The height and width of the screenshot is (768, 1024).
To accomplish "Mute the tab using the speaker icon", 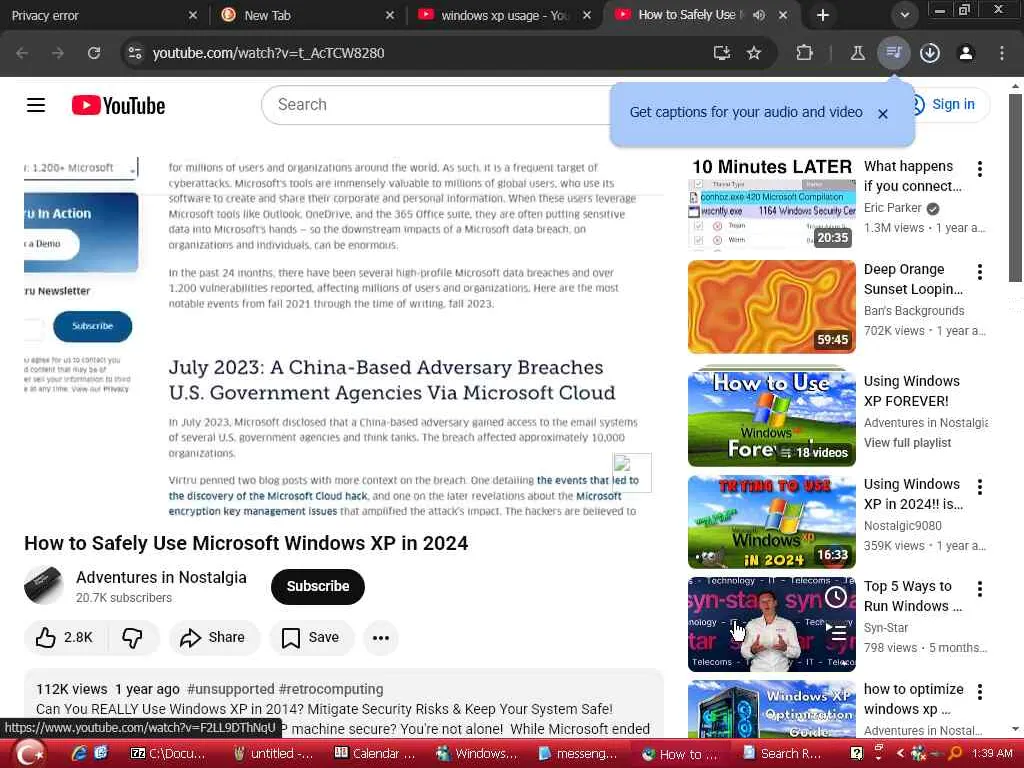I will (759, 15).
